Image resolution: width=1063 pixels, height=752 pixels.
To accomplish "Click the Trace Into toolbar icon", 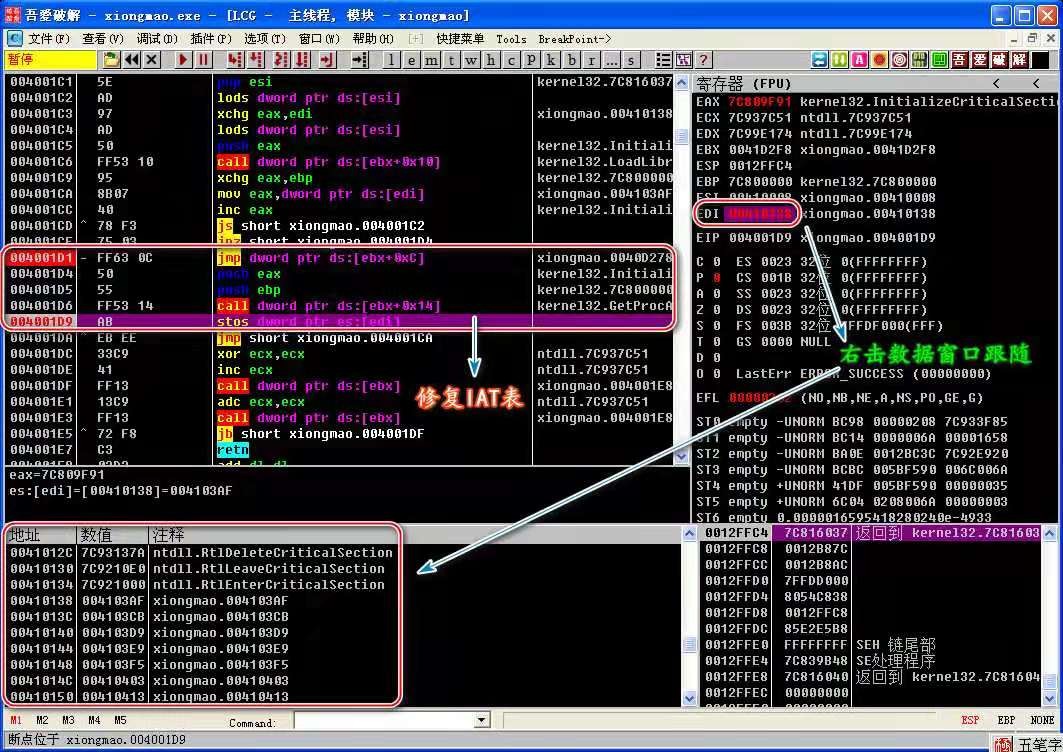I will click(x=281, y=60).
